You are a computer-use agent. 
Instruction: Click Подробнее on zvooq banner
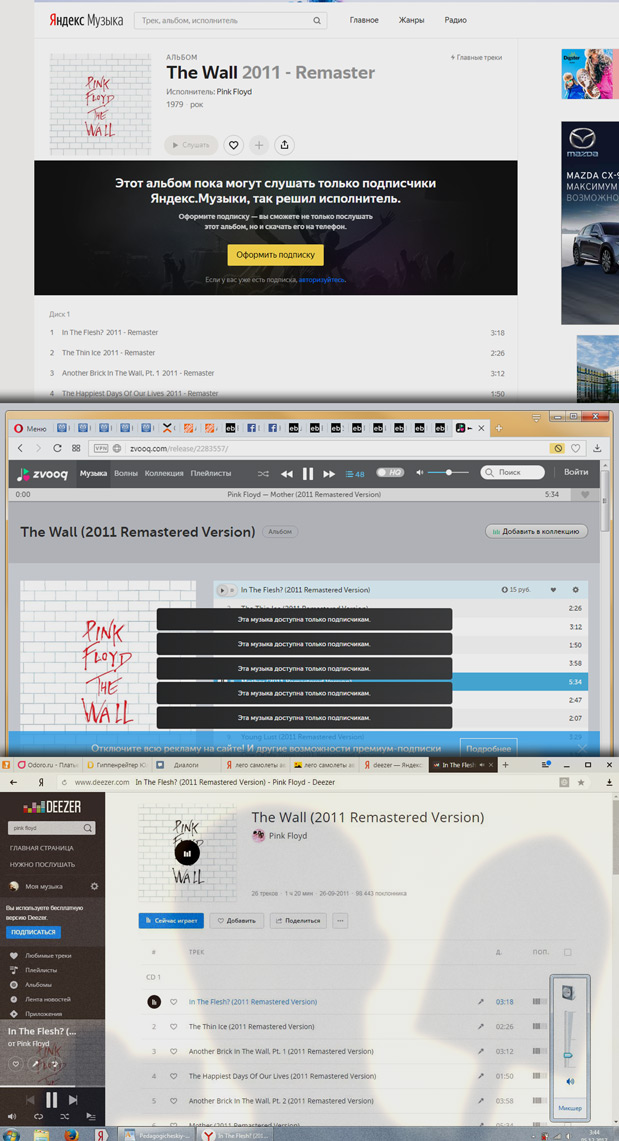pos(489,748)
